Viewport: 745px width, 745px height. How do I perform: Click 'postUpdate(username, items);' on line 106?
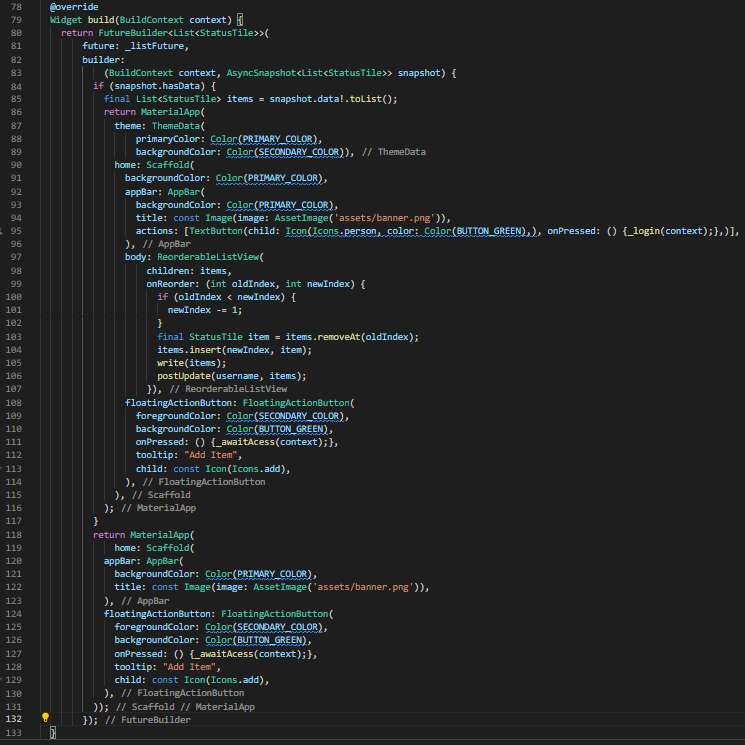click(x=231, y=376)
